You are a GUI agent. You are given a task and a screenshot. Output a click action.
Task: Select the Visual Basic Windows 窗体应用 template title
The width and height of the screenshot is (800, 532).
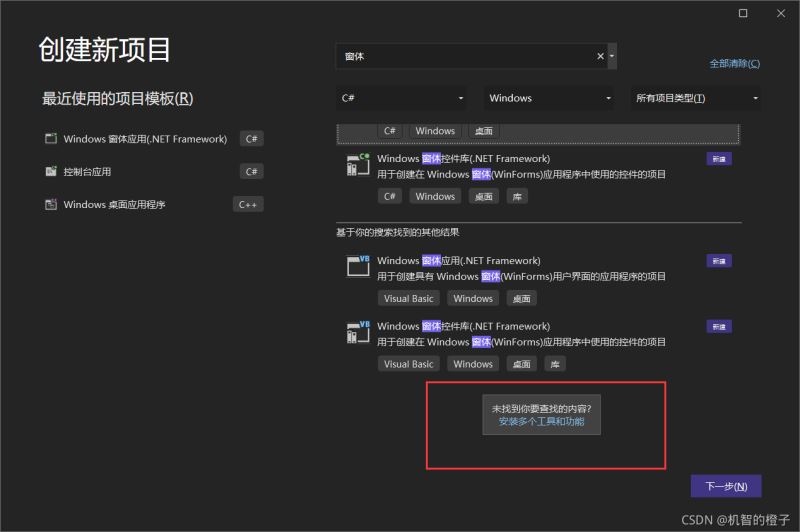click(x=459, y=261)
